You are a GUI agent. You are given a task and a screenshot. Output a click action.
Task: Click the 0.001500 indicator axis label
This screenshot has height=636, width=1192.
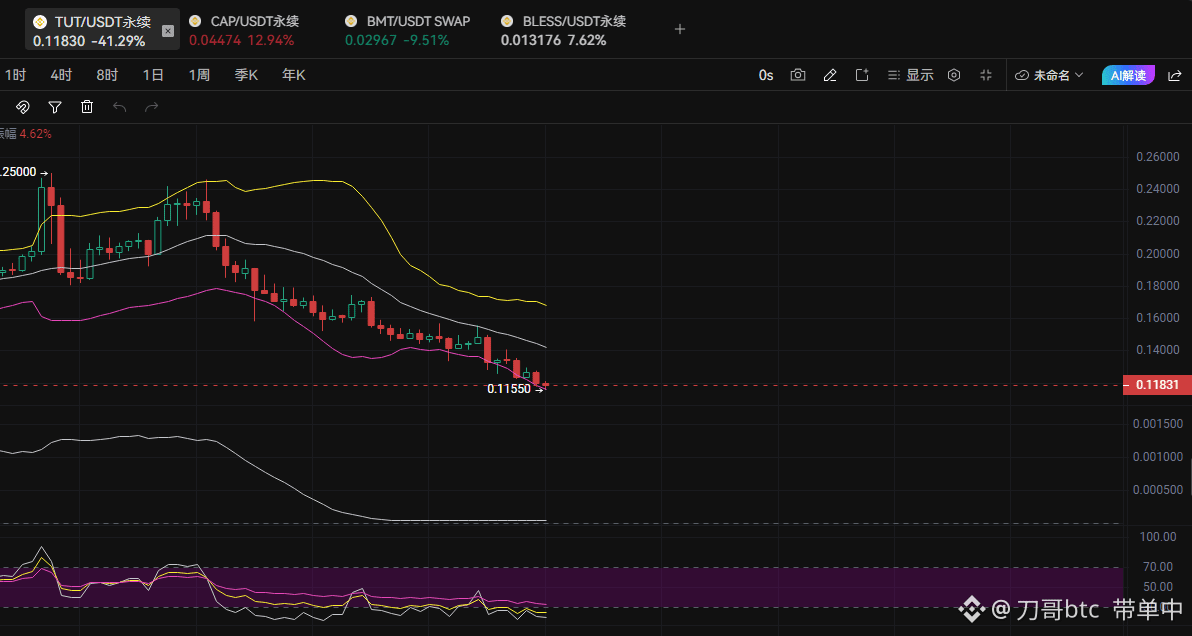(1158, 424)
